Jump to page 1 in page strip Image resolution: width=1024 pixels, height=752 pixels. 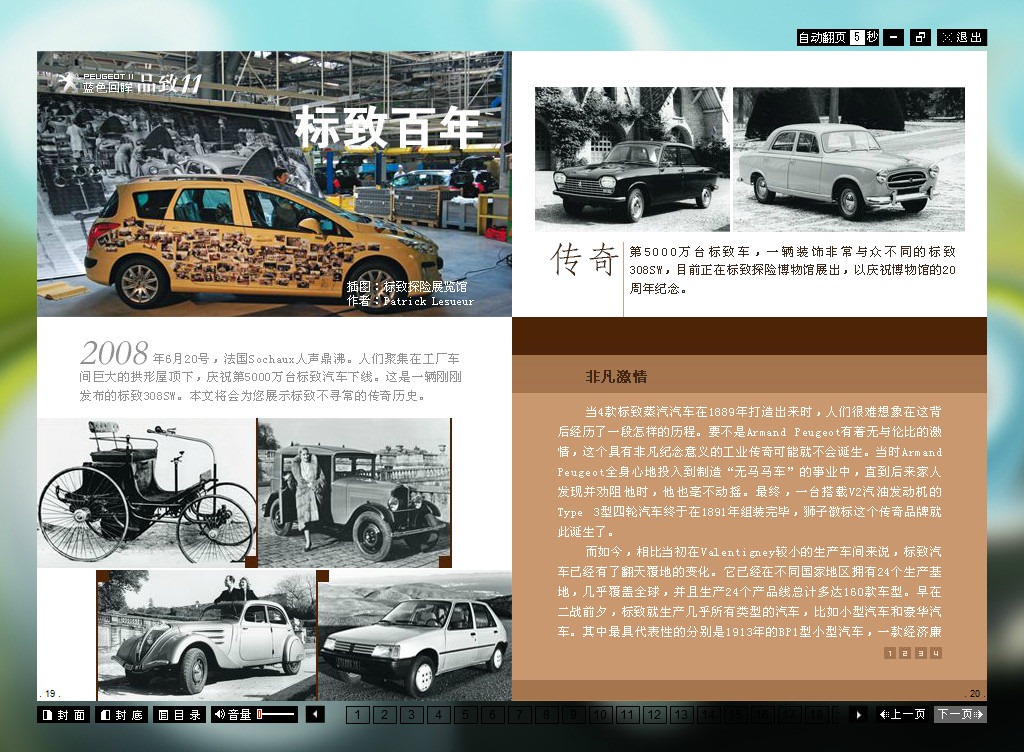click(x=357, y=715)
